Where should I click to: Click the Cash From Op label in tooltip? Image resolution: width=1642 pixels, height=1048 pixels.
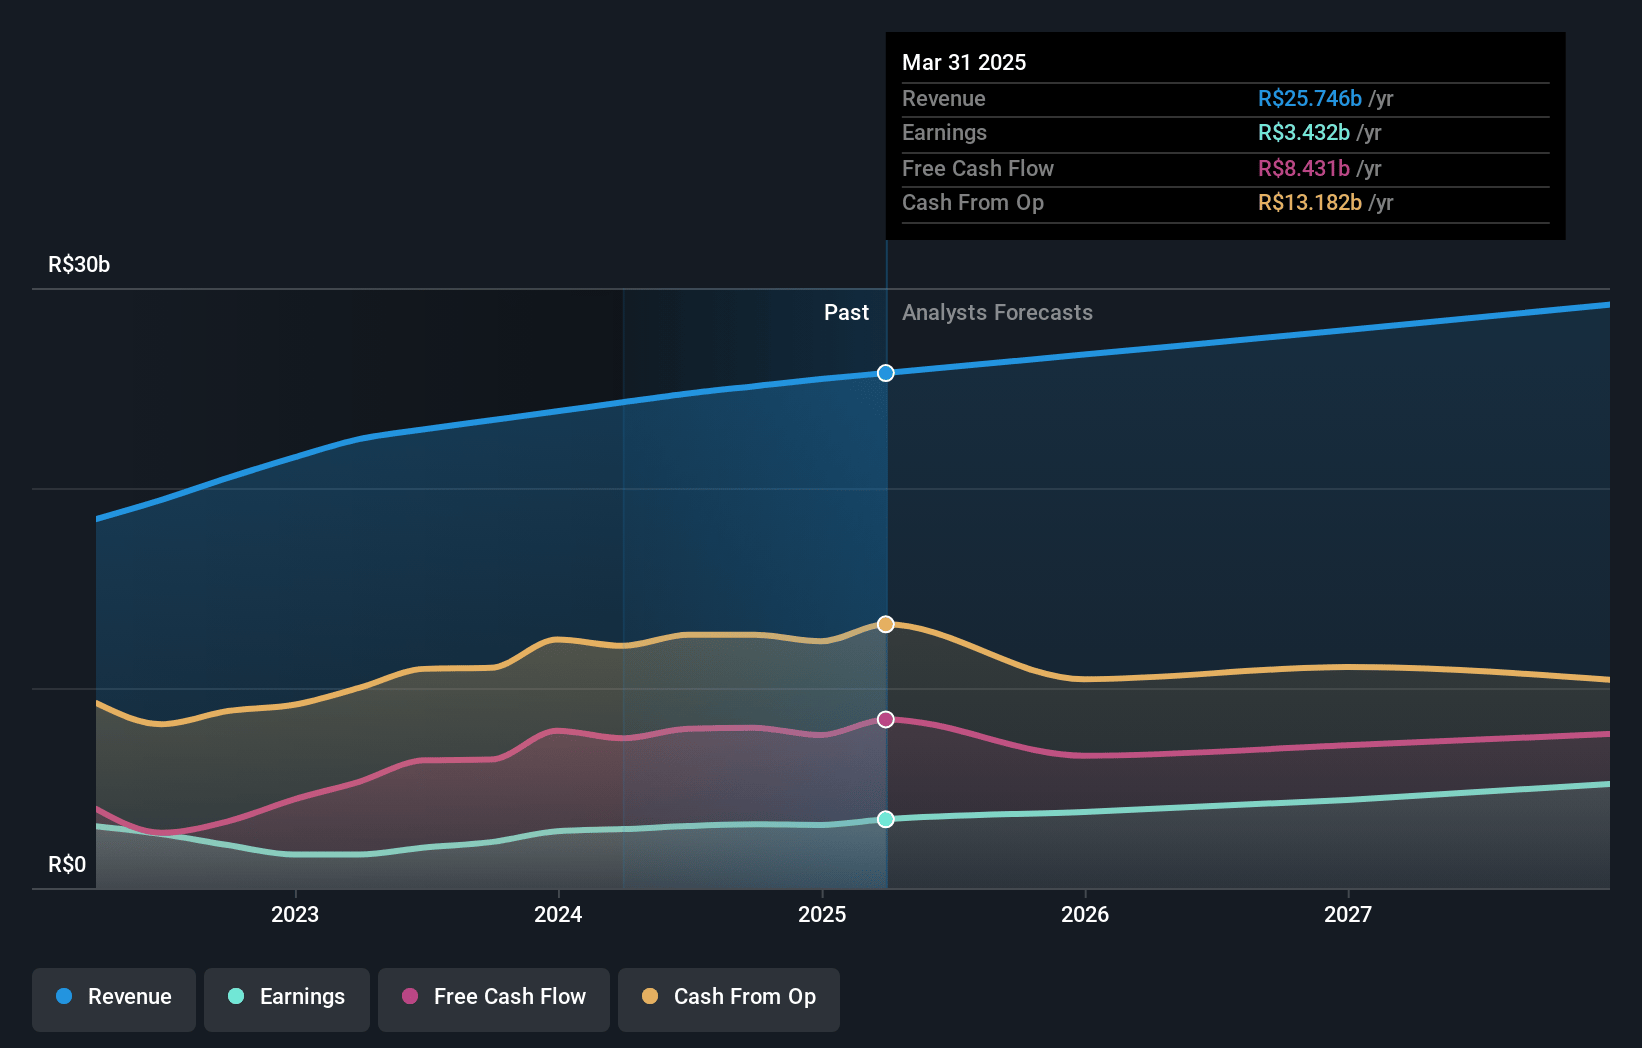click(x=973, y=202)
